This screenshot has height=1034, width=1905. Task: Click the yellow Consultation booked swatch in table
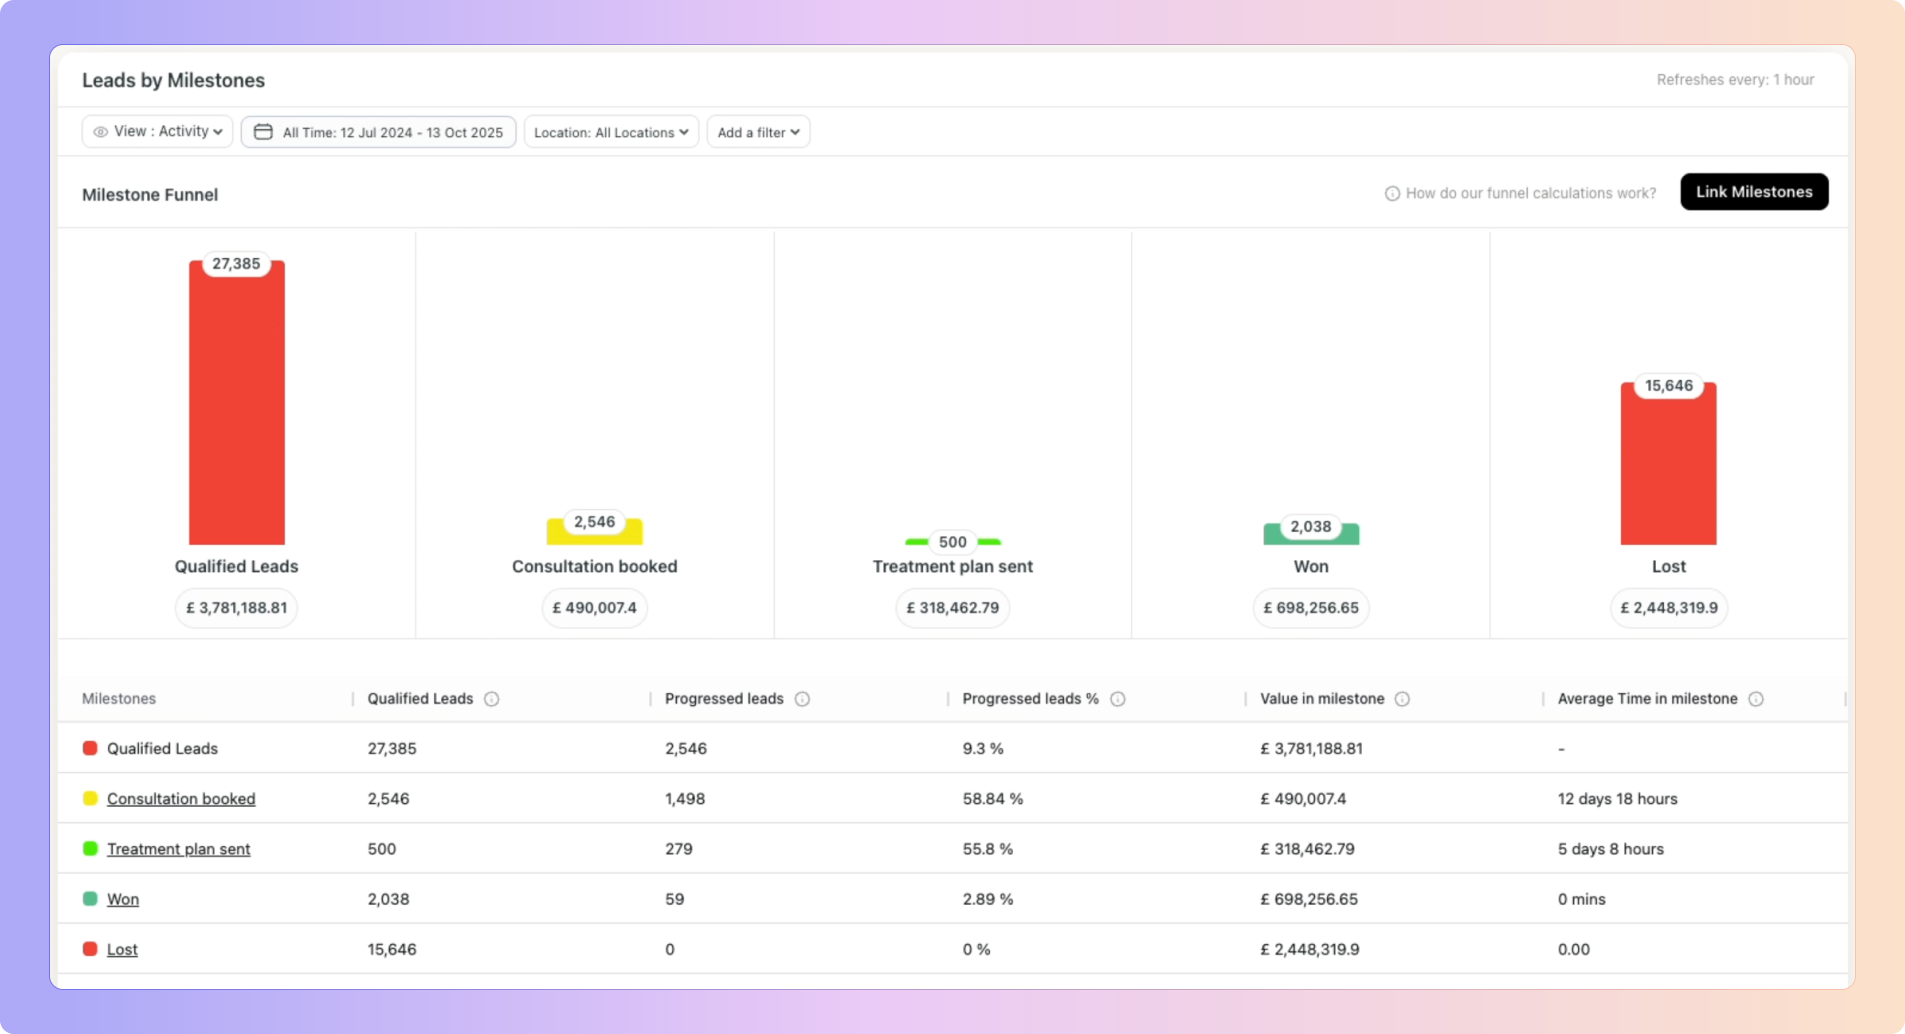(x=90, y=798)
